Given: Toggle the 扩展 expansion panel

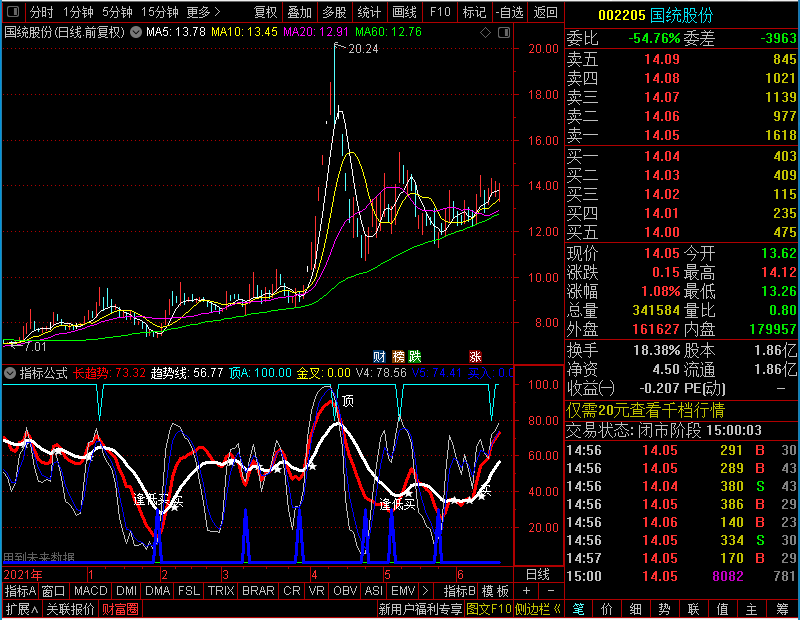Looking at the screenshot, I should click(x=21, y=609).
